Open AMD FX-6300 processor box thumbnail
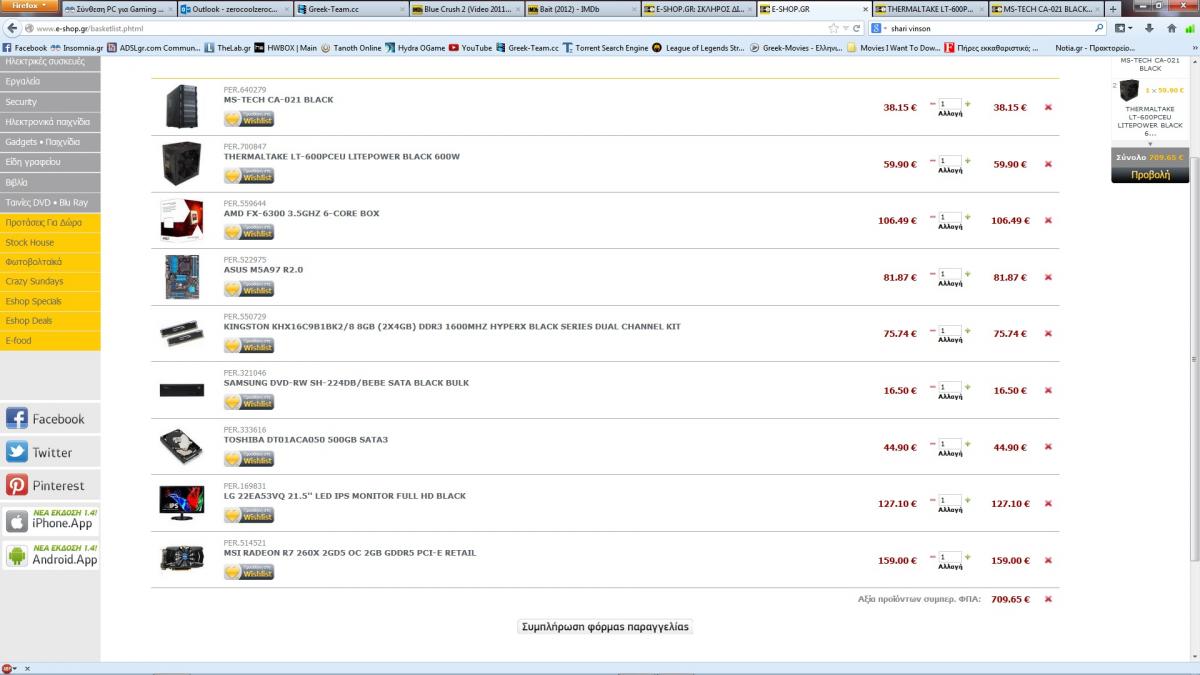Image resolution: width=1200 pixels, height=675 pixels. tap(182, 219)
